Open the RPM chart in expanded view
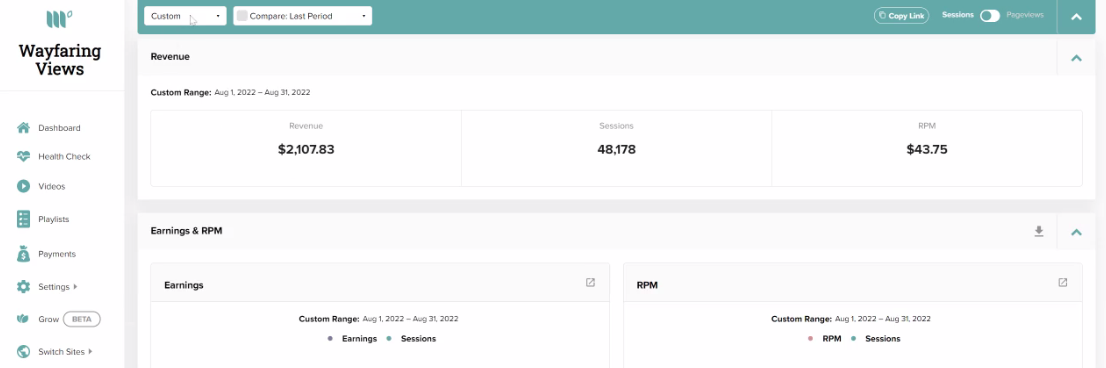The height and width of the screenshot is (368, 1106). (x=1062, y=283)
